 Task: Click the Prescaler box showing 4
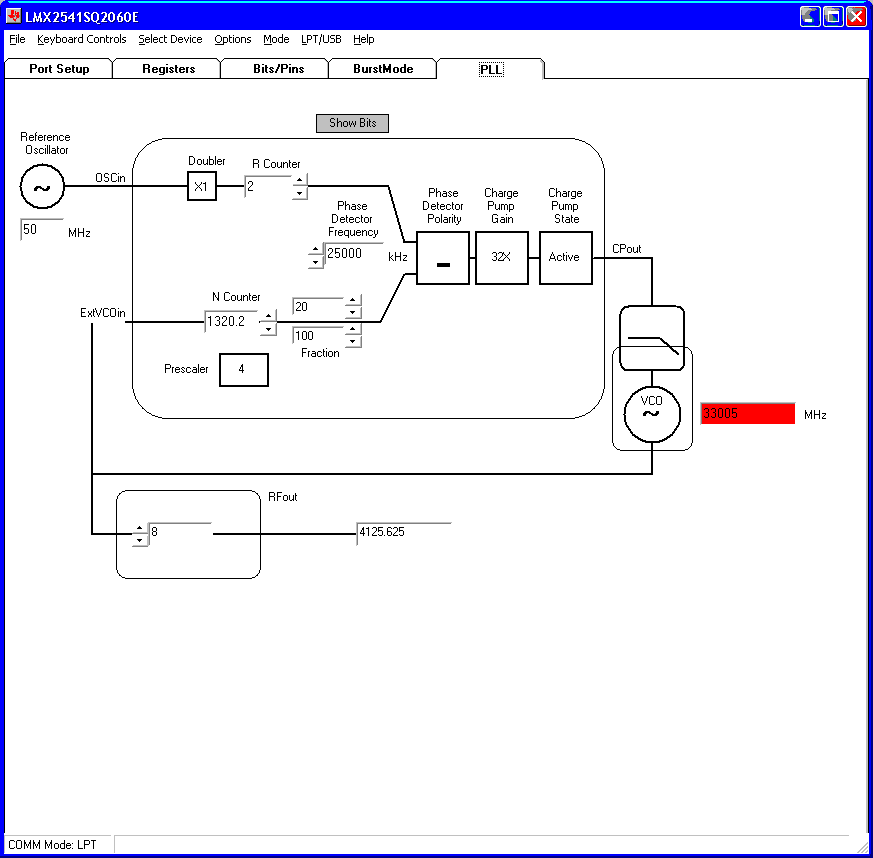tap(243, 369)
